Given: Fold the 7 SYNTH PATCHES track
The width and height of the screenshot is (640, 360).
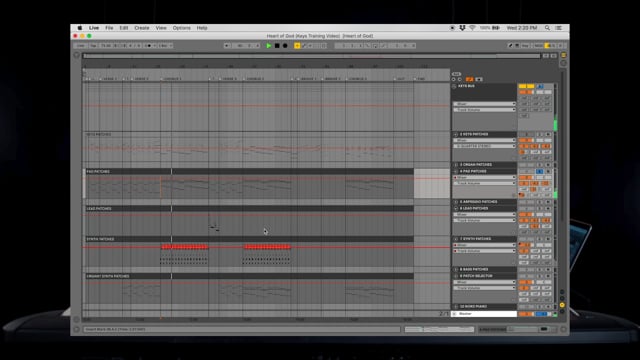Looking at the screenshot, I should (456, 239).
